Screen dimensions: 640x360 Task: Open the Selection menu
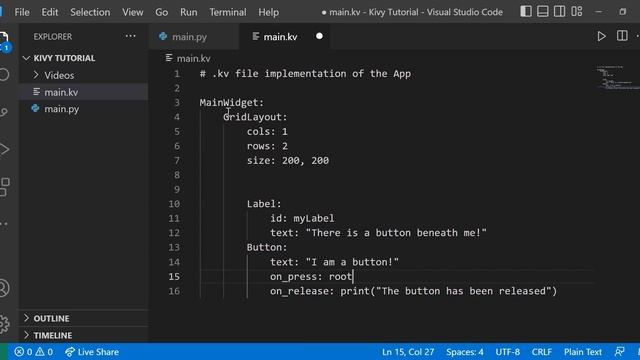tap(90, 12)
